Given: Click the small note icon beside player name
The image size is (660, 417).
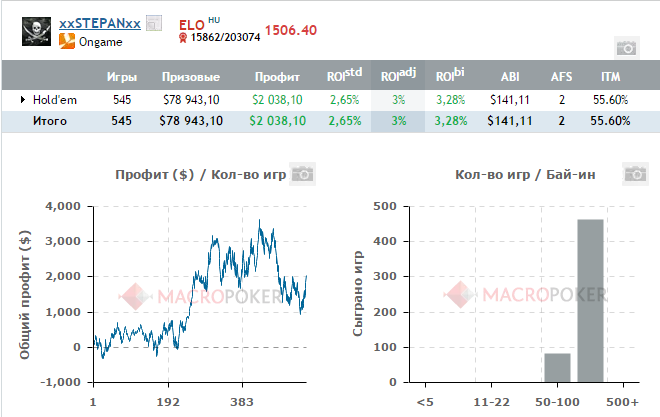Looking at the screenshot, I should point(153,22).
